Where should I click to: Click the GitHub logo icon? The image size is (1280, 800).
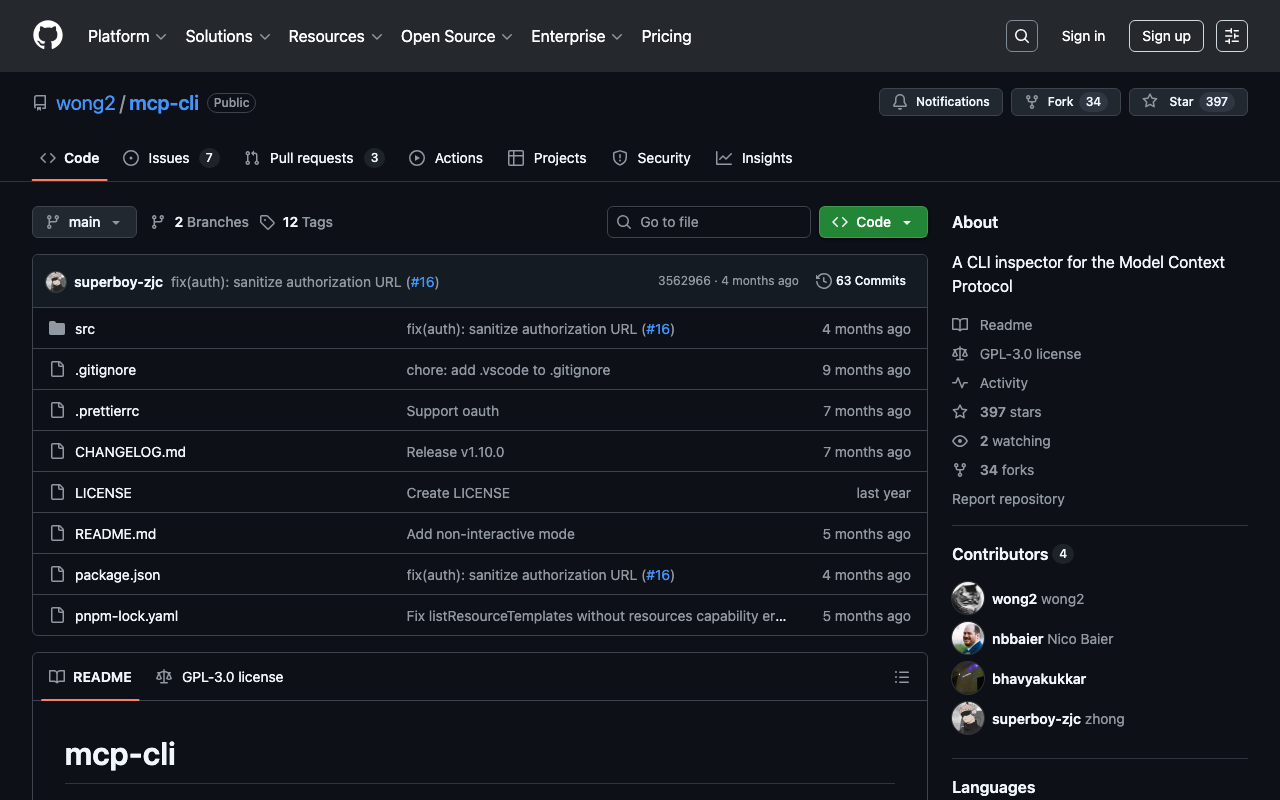[x=48, y=36]
